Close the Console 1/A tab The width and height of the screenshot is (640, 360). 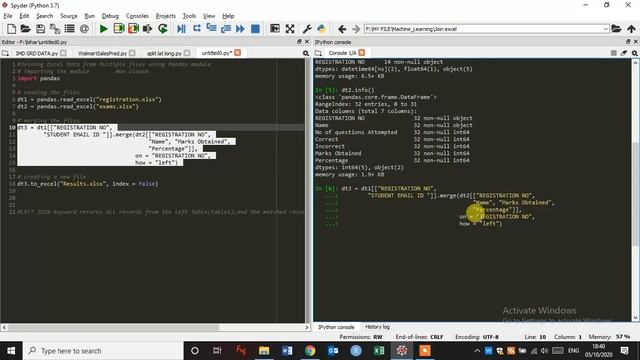[362, 53]
